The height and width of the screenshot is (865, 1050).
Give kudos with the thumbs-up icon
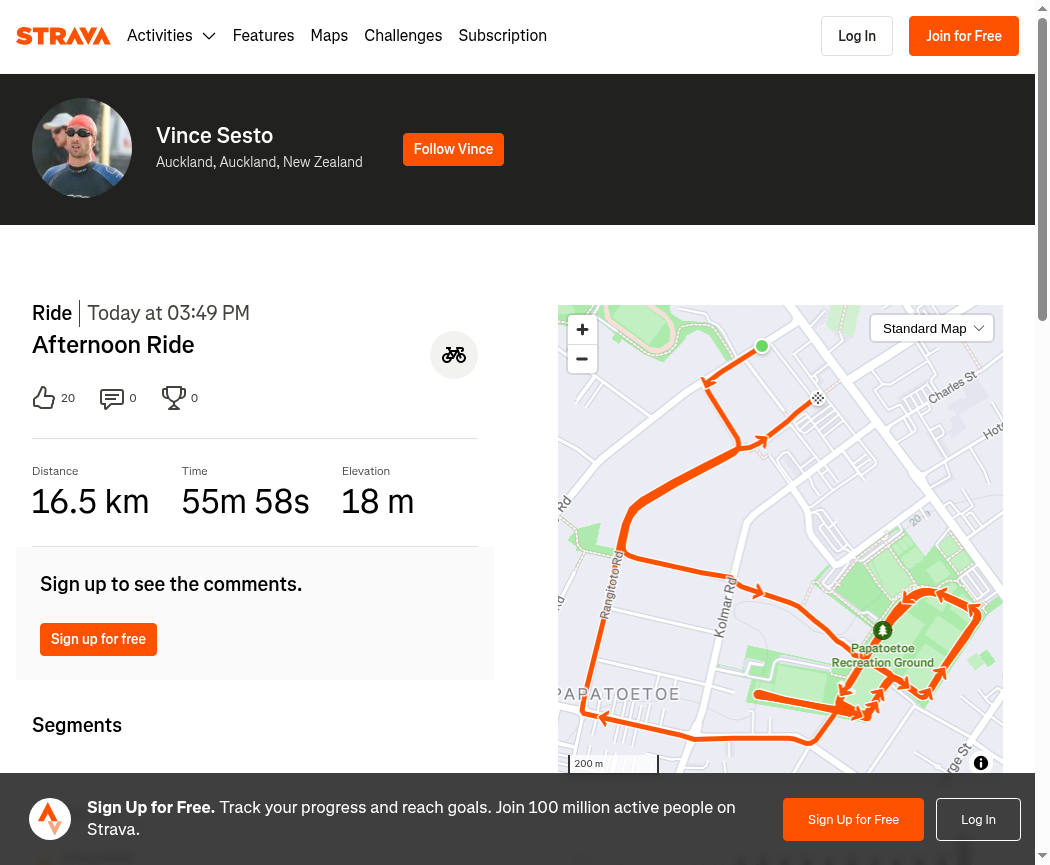[44, 398]
